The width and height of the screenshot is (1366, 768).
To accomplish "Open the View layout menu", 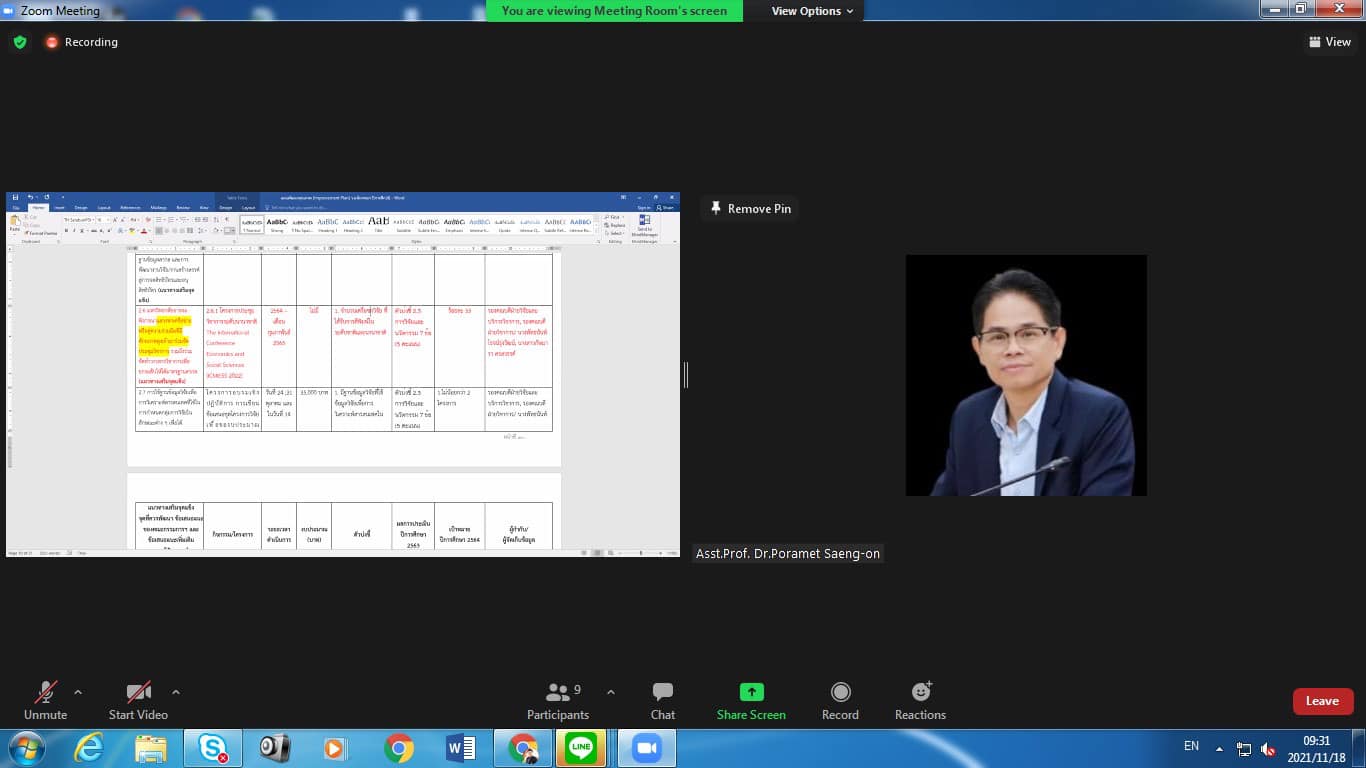I will pyautogui.click(x=1329, y=42).
